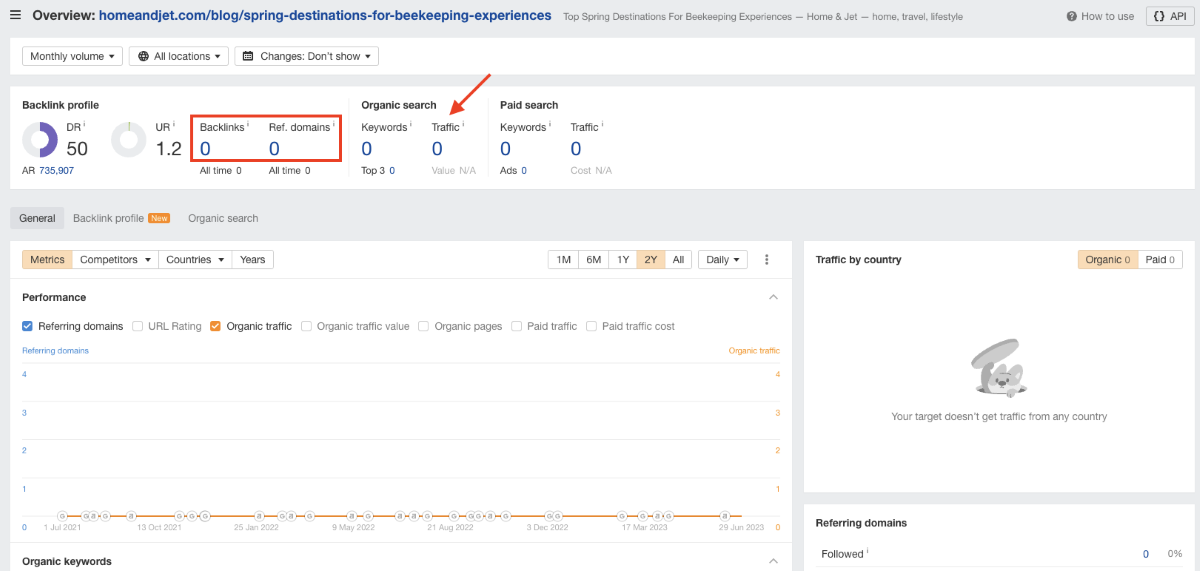Click the AR value 735,907
Viewport: 1200px width, 571px height.
click(x=56, y=171)
